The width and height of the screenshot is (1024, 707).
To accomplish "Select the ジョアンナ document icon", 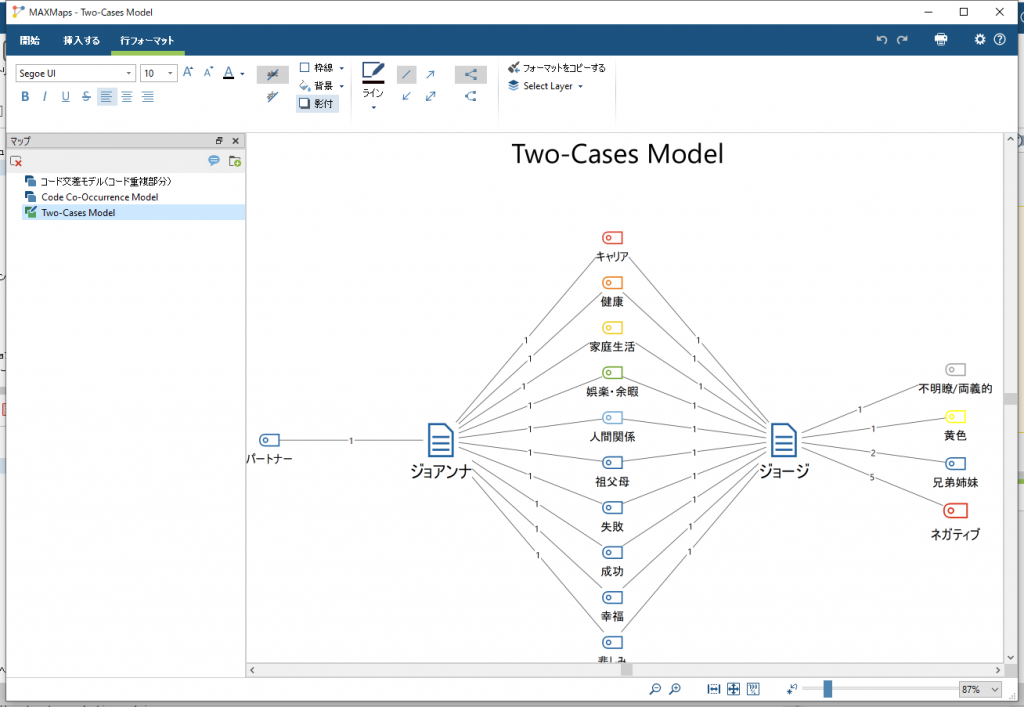I will pyautogui.click(x=441, y=440).
